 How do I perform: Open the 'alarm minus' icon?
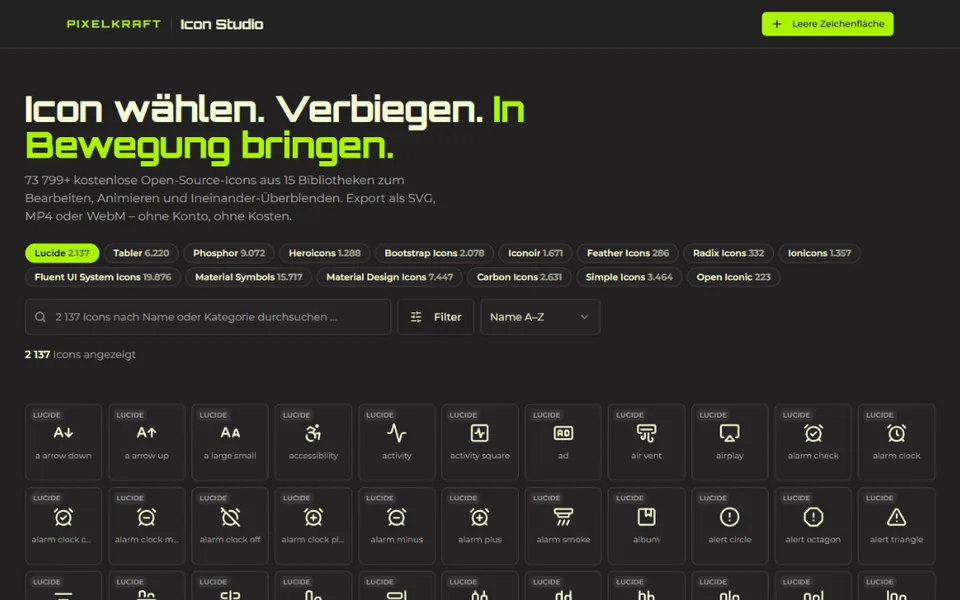(396, 526)
